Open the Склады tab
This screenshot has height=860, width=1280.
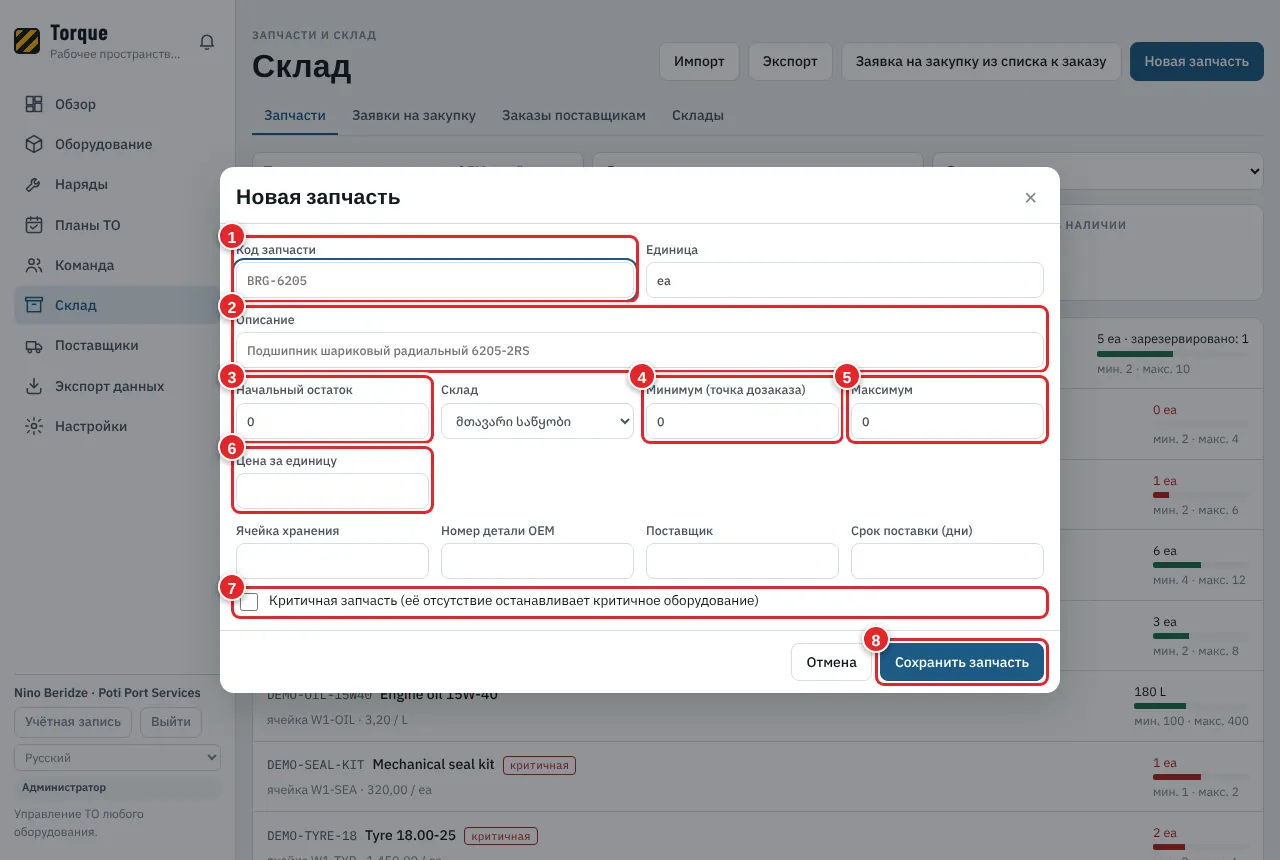pos(698,115)
